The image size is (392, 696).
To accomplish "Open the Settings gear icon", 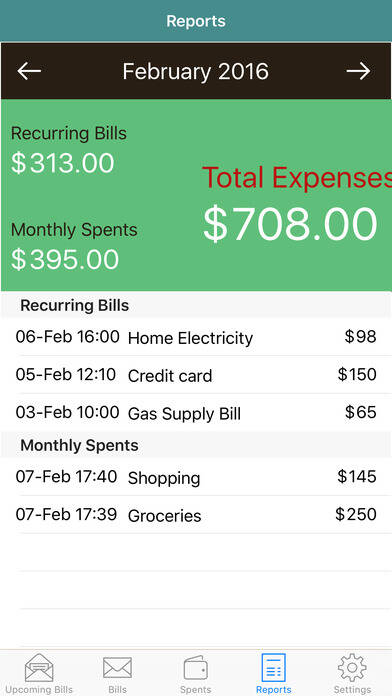I will click(x=352, y=668).
